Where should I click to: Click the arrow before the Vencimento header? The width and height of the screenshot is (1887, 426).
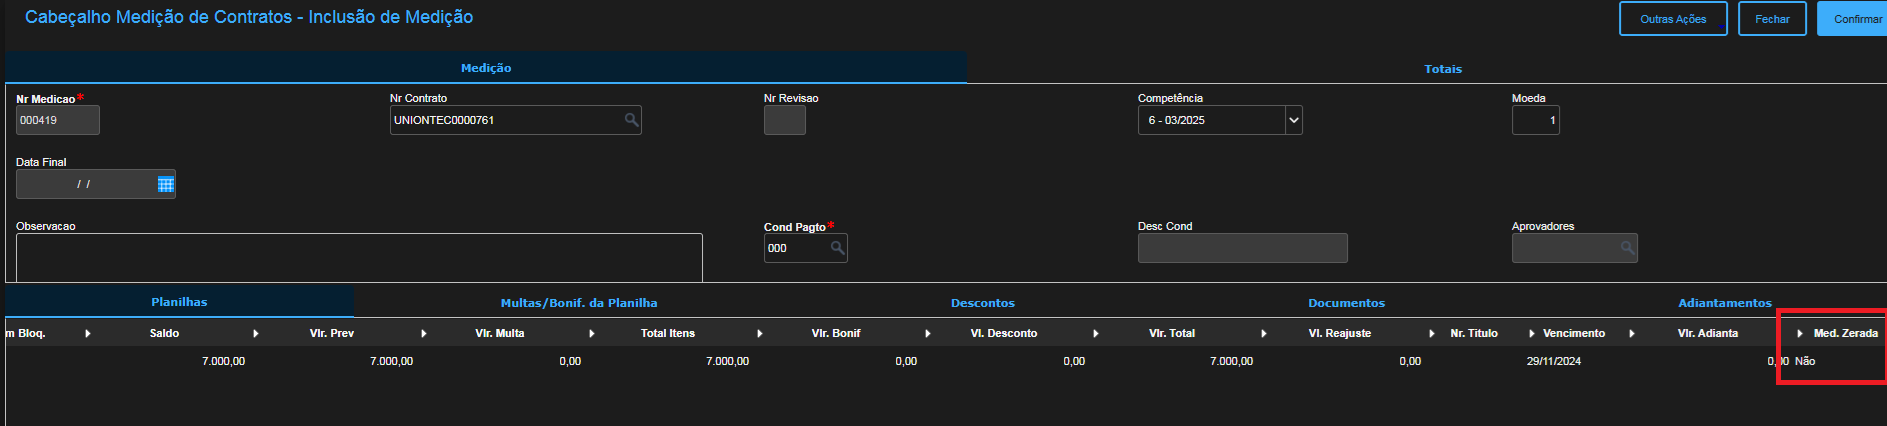(x=1531, y=333)
